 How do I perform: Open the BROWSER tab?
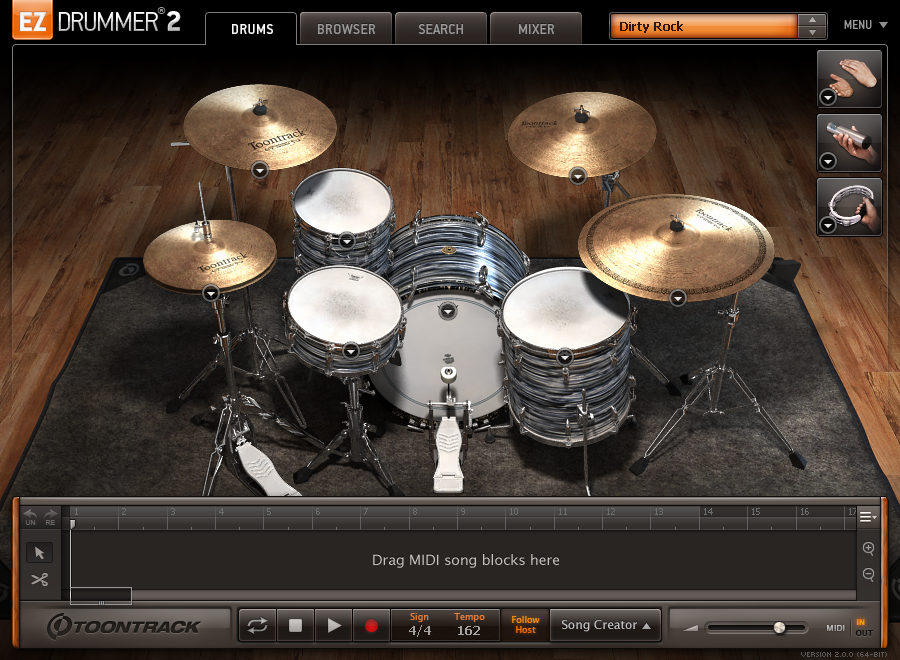click(x=346, y=29)
